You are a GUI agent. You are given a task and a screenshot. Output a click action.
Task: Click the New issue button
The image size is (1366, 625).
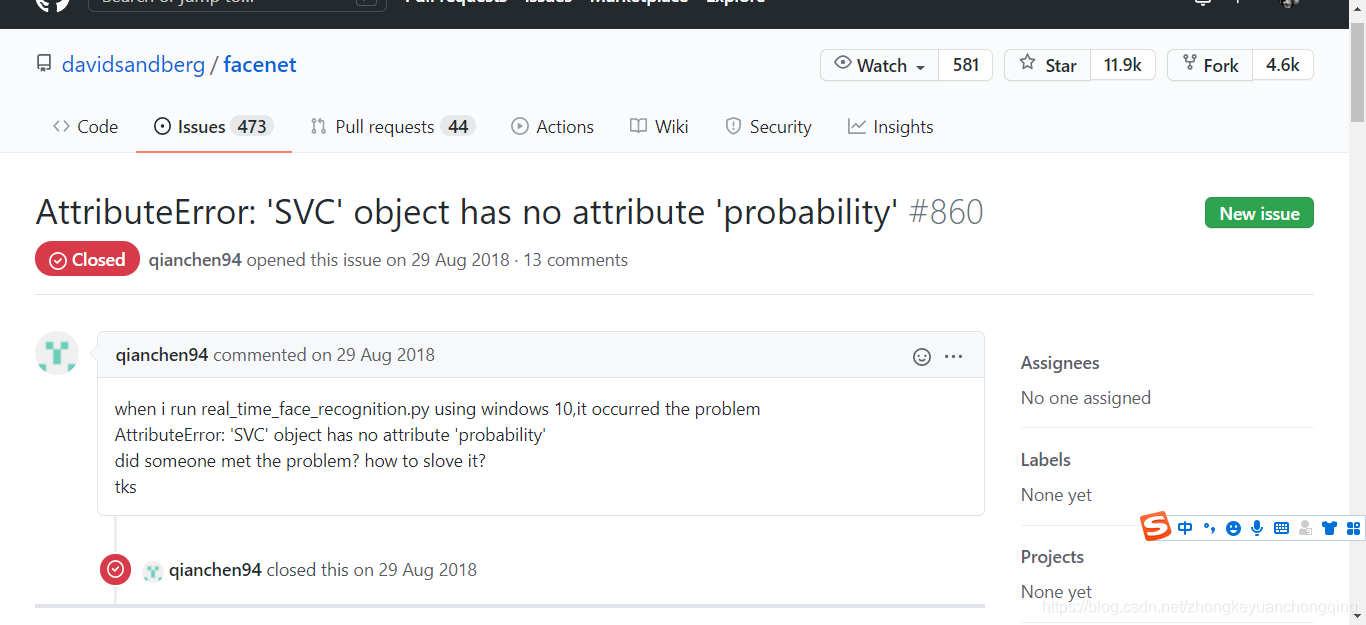[1259, 212]
